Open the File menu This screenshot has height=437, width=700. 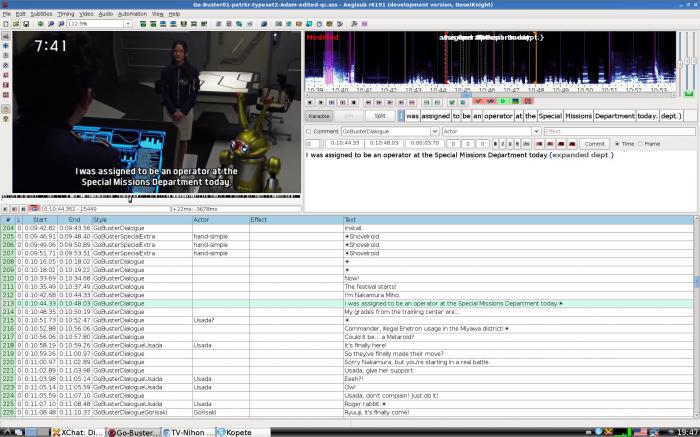6,14
